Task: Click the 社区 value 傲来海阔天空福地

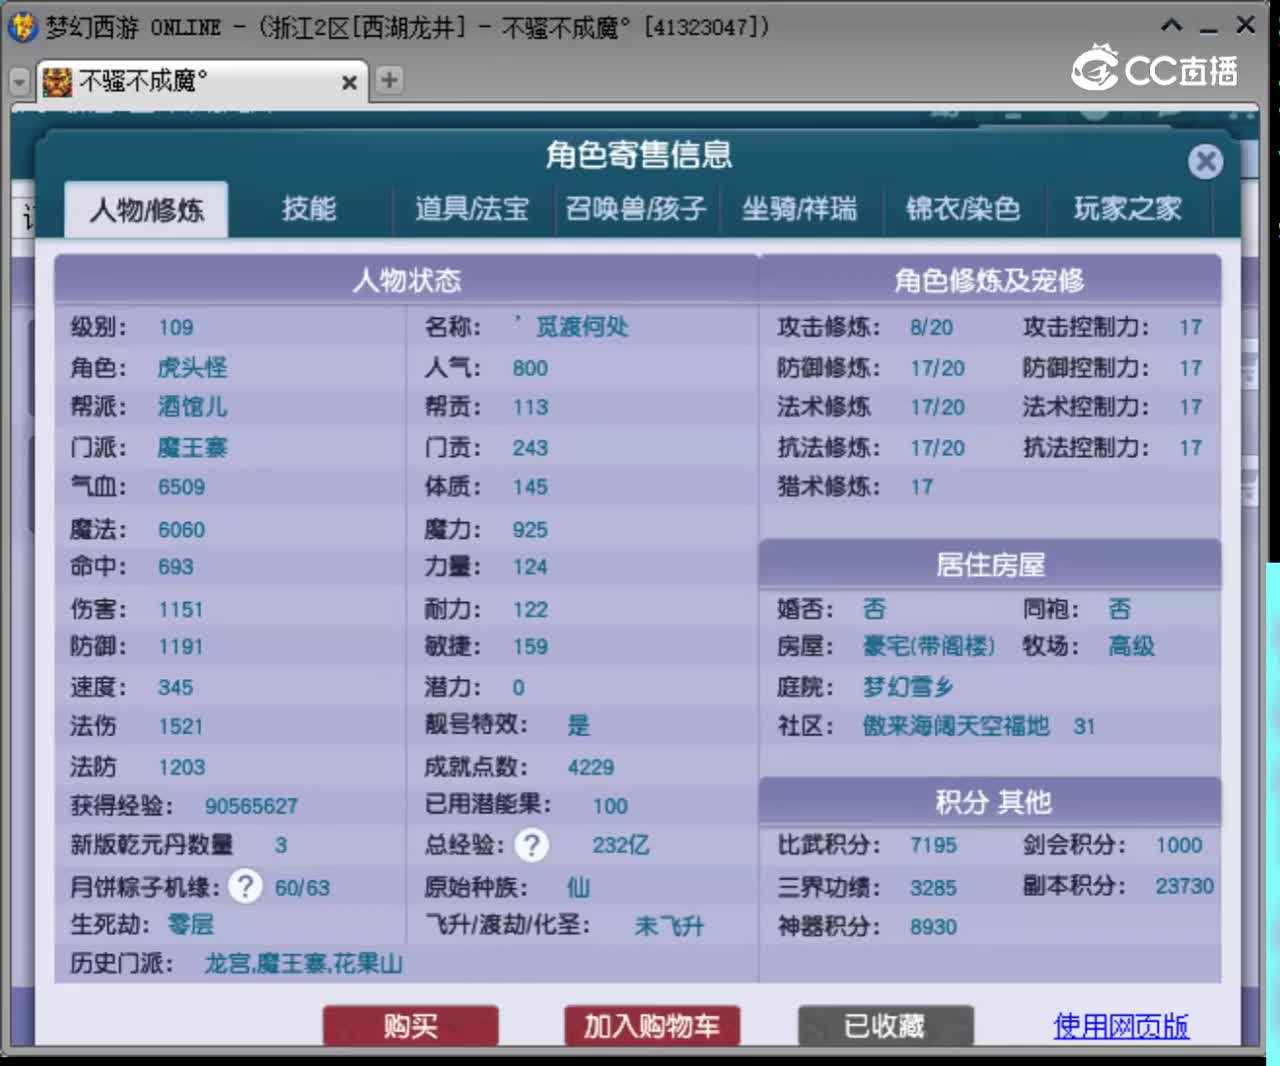Action: coord(956,726)
